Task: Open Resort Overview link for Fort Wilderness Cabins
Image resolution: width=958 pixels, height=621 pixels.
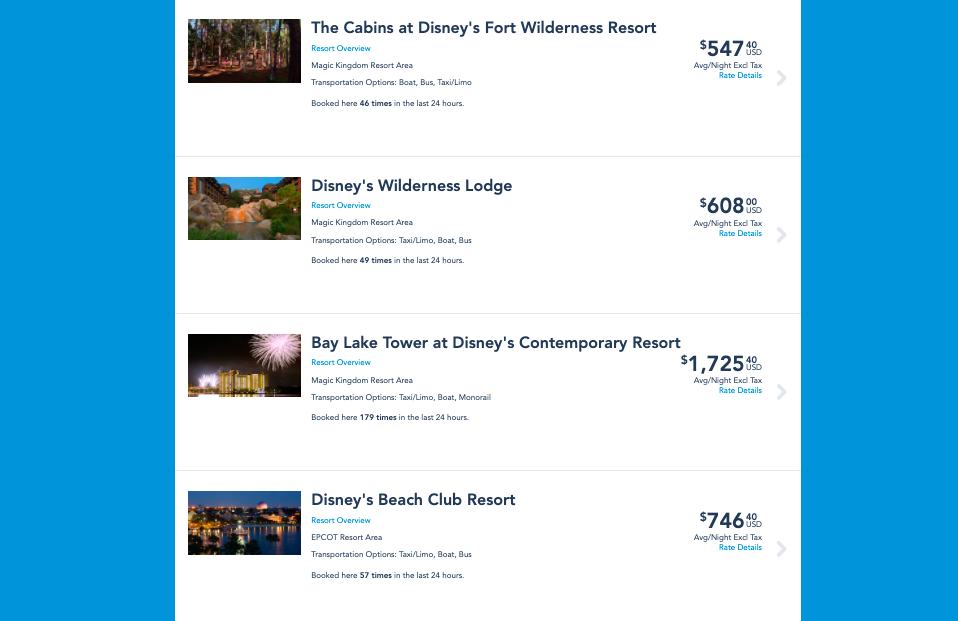Action: [340, 48]
